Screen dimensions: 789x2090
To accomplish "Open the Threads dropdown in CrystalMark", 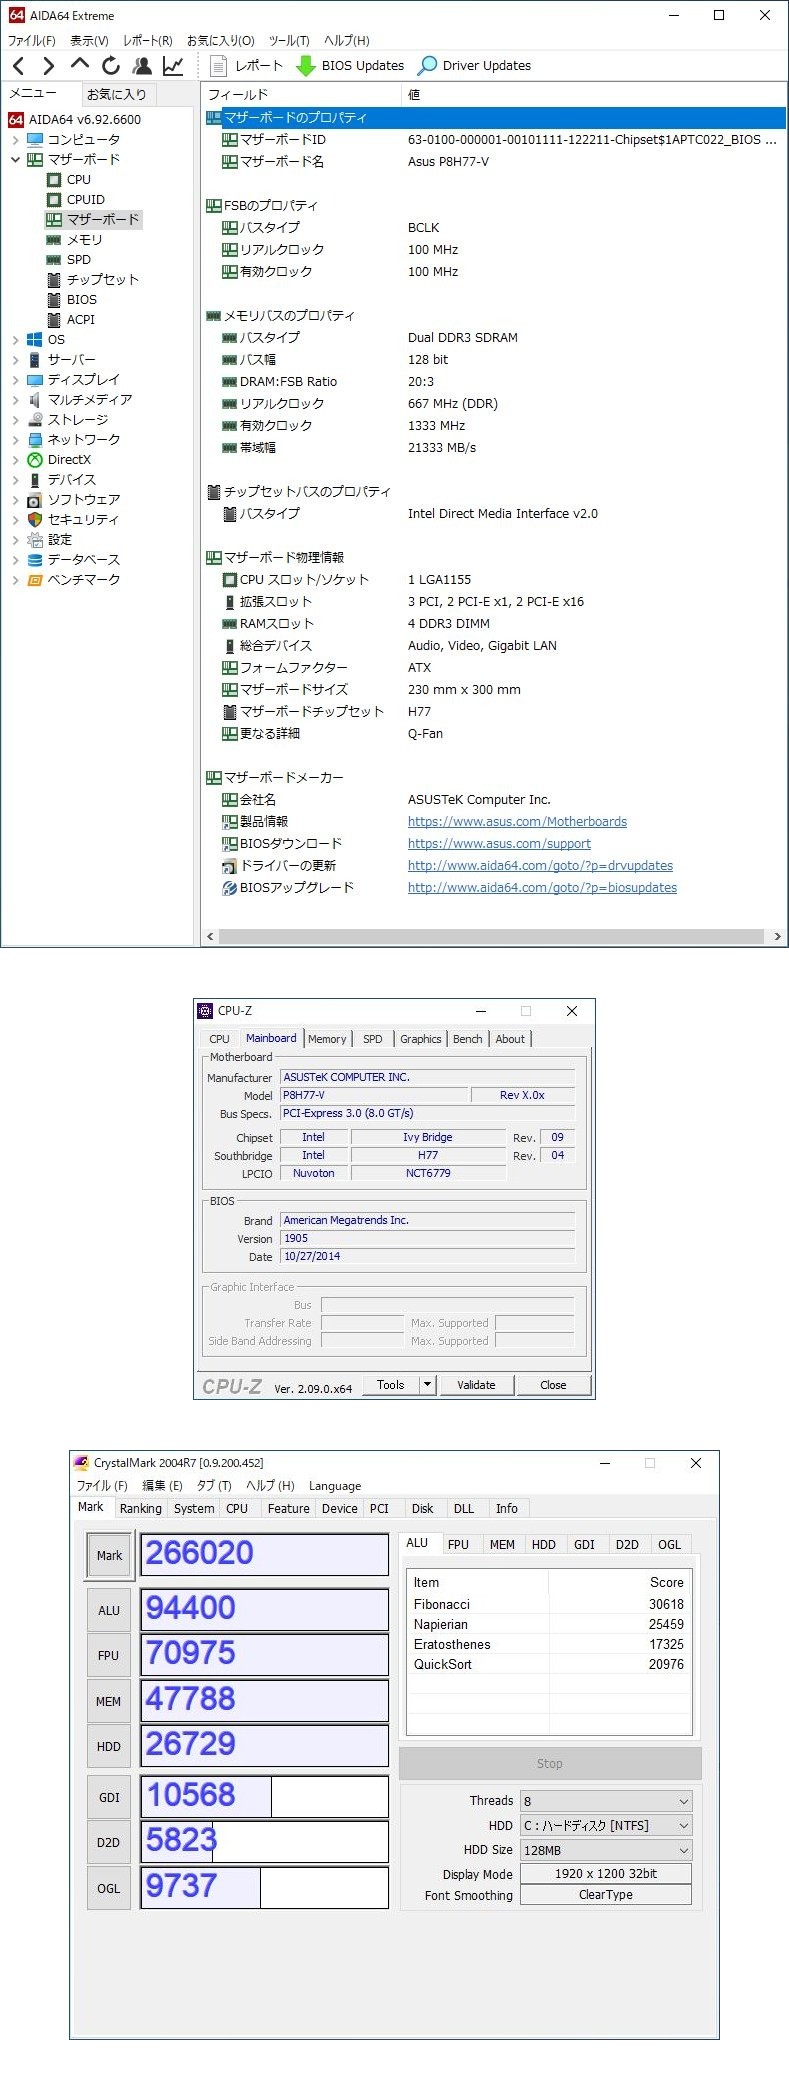I will point(606,1801).
